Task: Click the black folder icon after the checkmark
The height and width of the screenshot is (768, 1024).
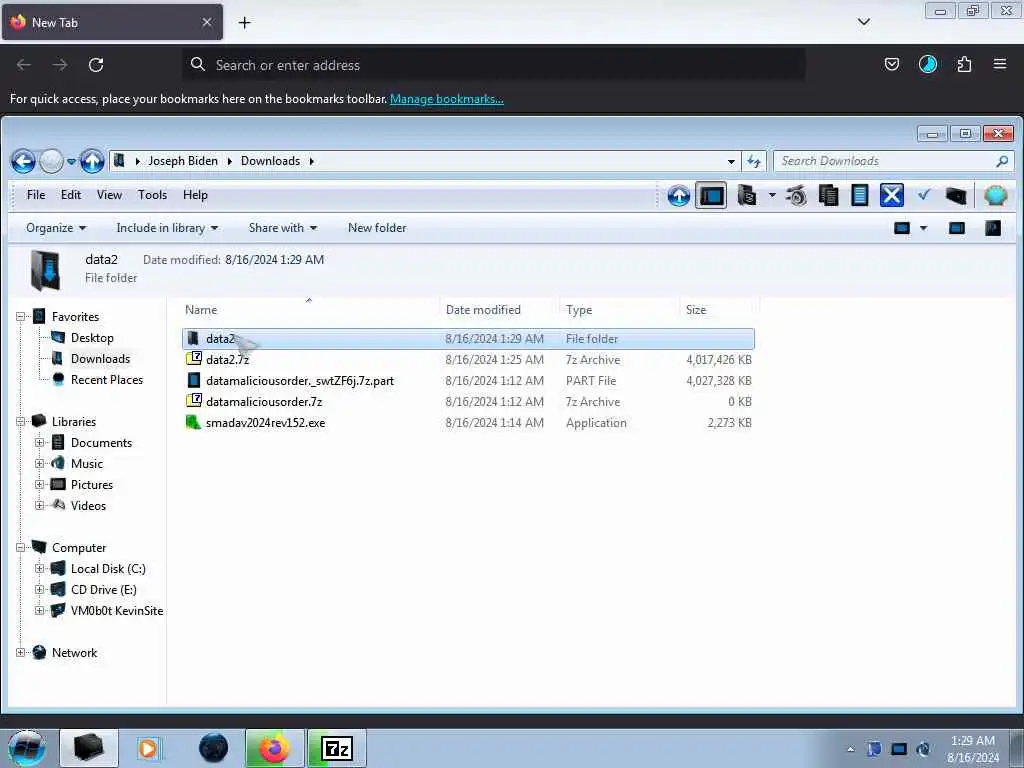Action: click(x=955, y=195)
